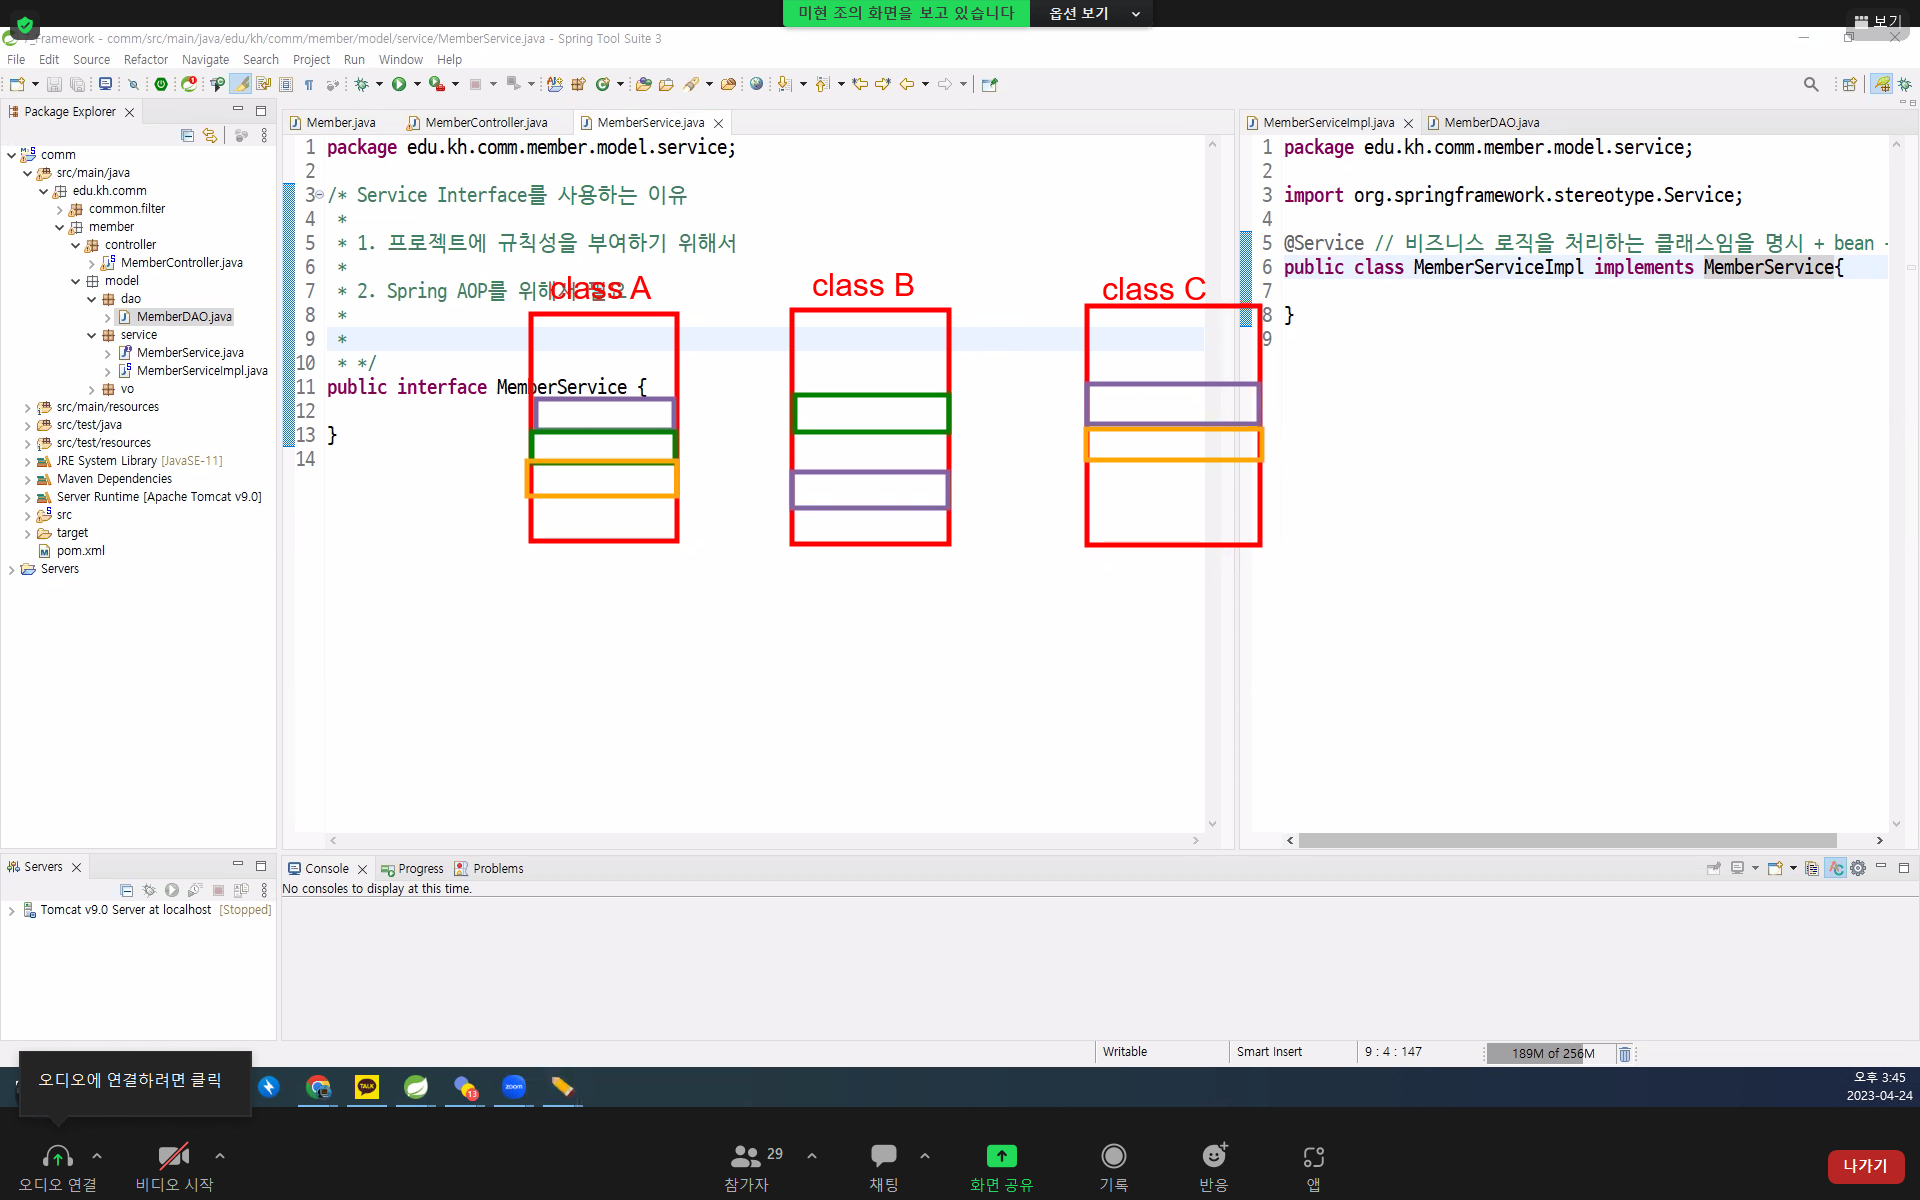
Task: Switch to the Spring perspective
Action: [x=1882, y=84]
